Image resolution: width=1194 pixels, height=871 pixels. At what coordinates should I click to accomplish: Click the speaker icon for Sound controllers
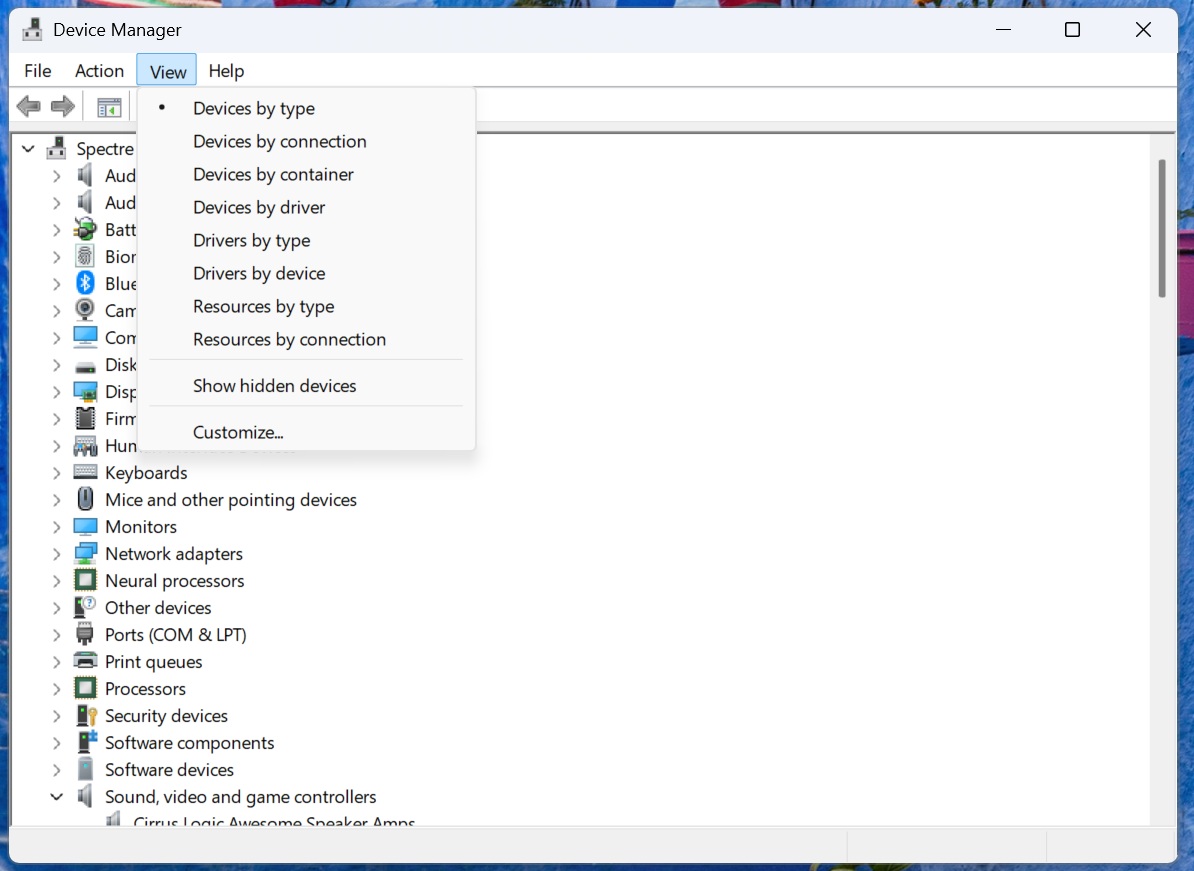coord(85,796)
